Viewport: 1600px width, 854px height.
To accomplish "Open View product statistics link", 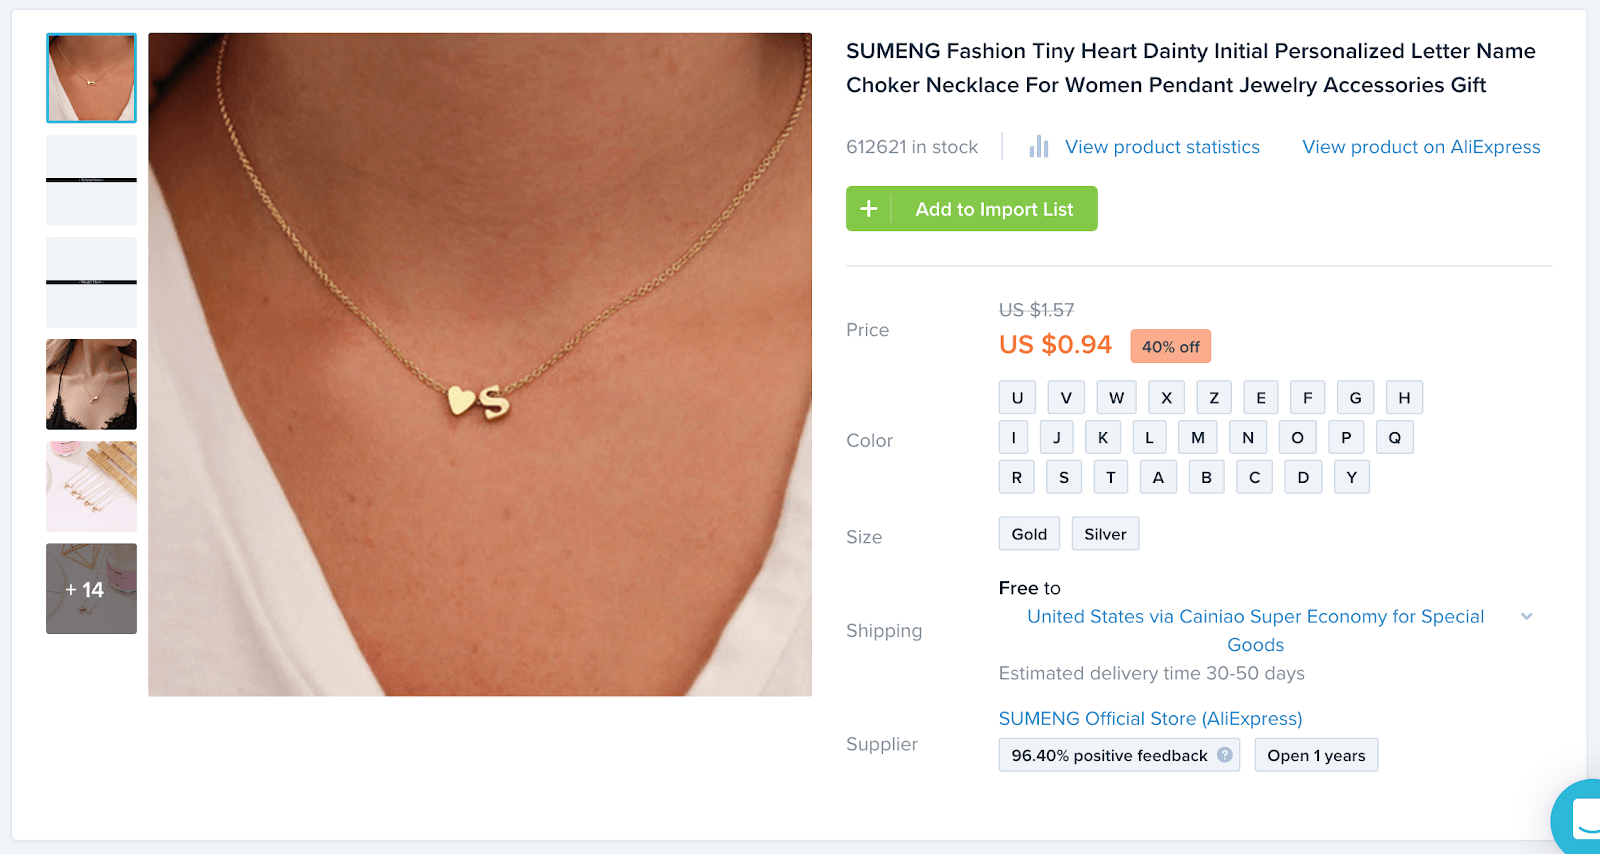I will 1162,147.
